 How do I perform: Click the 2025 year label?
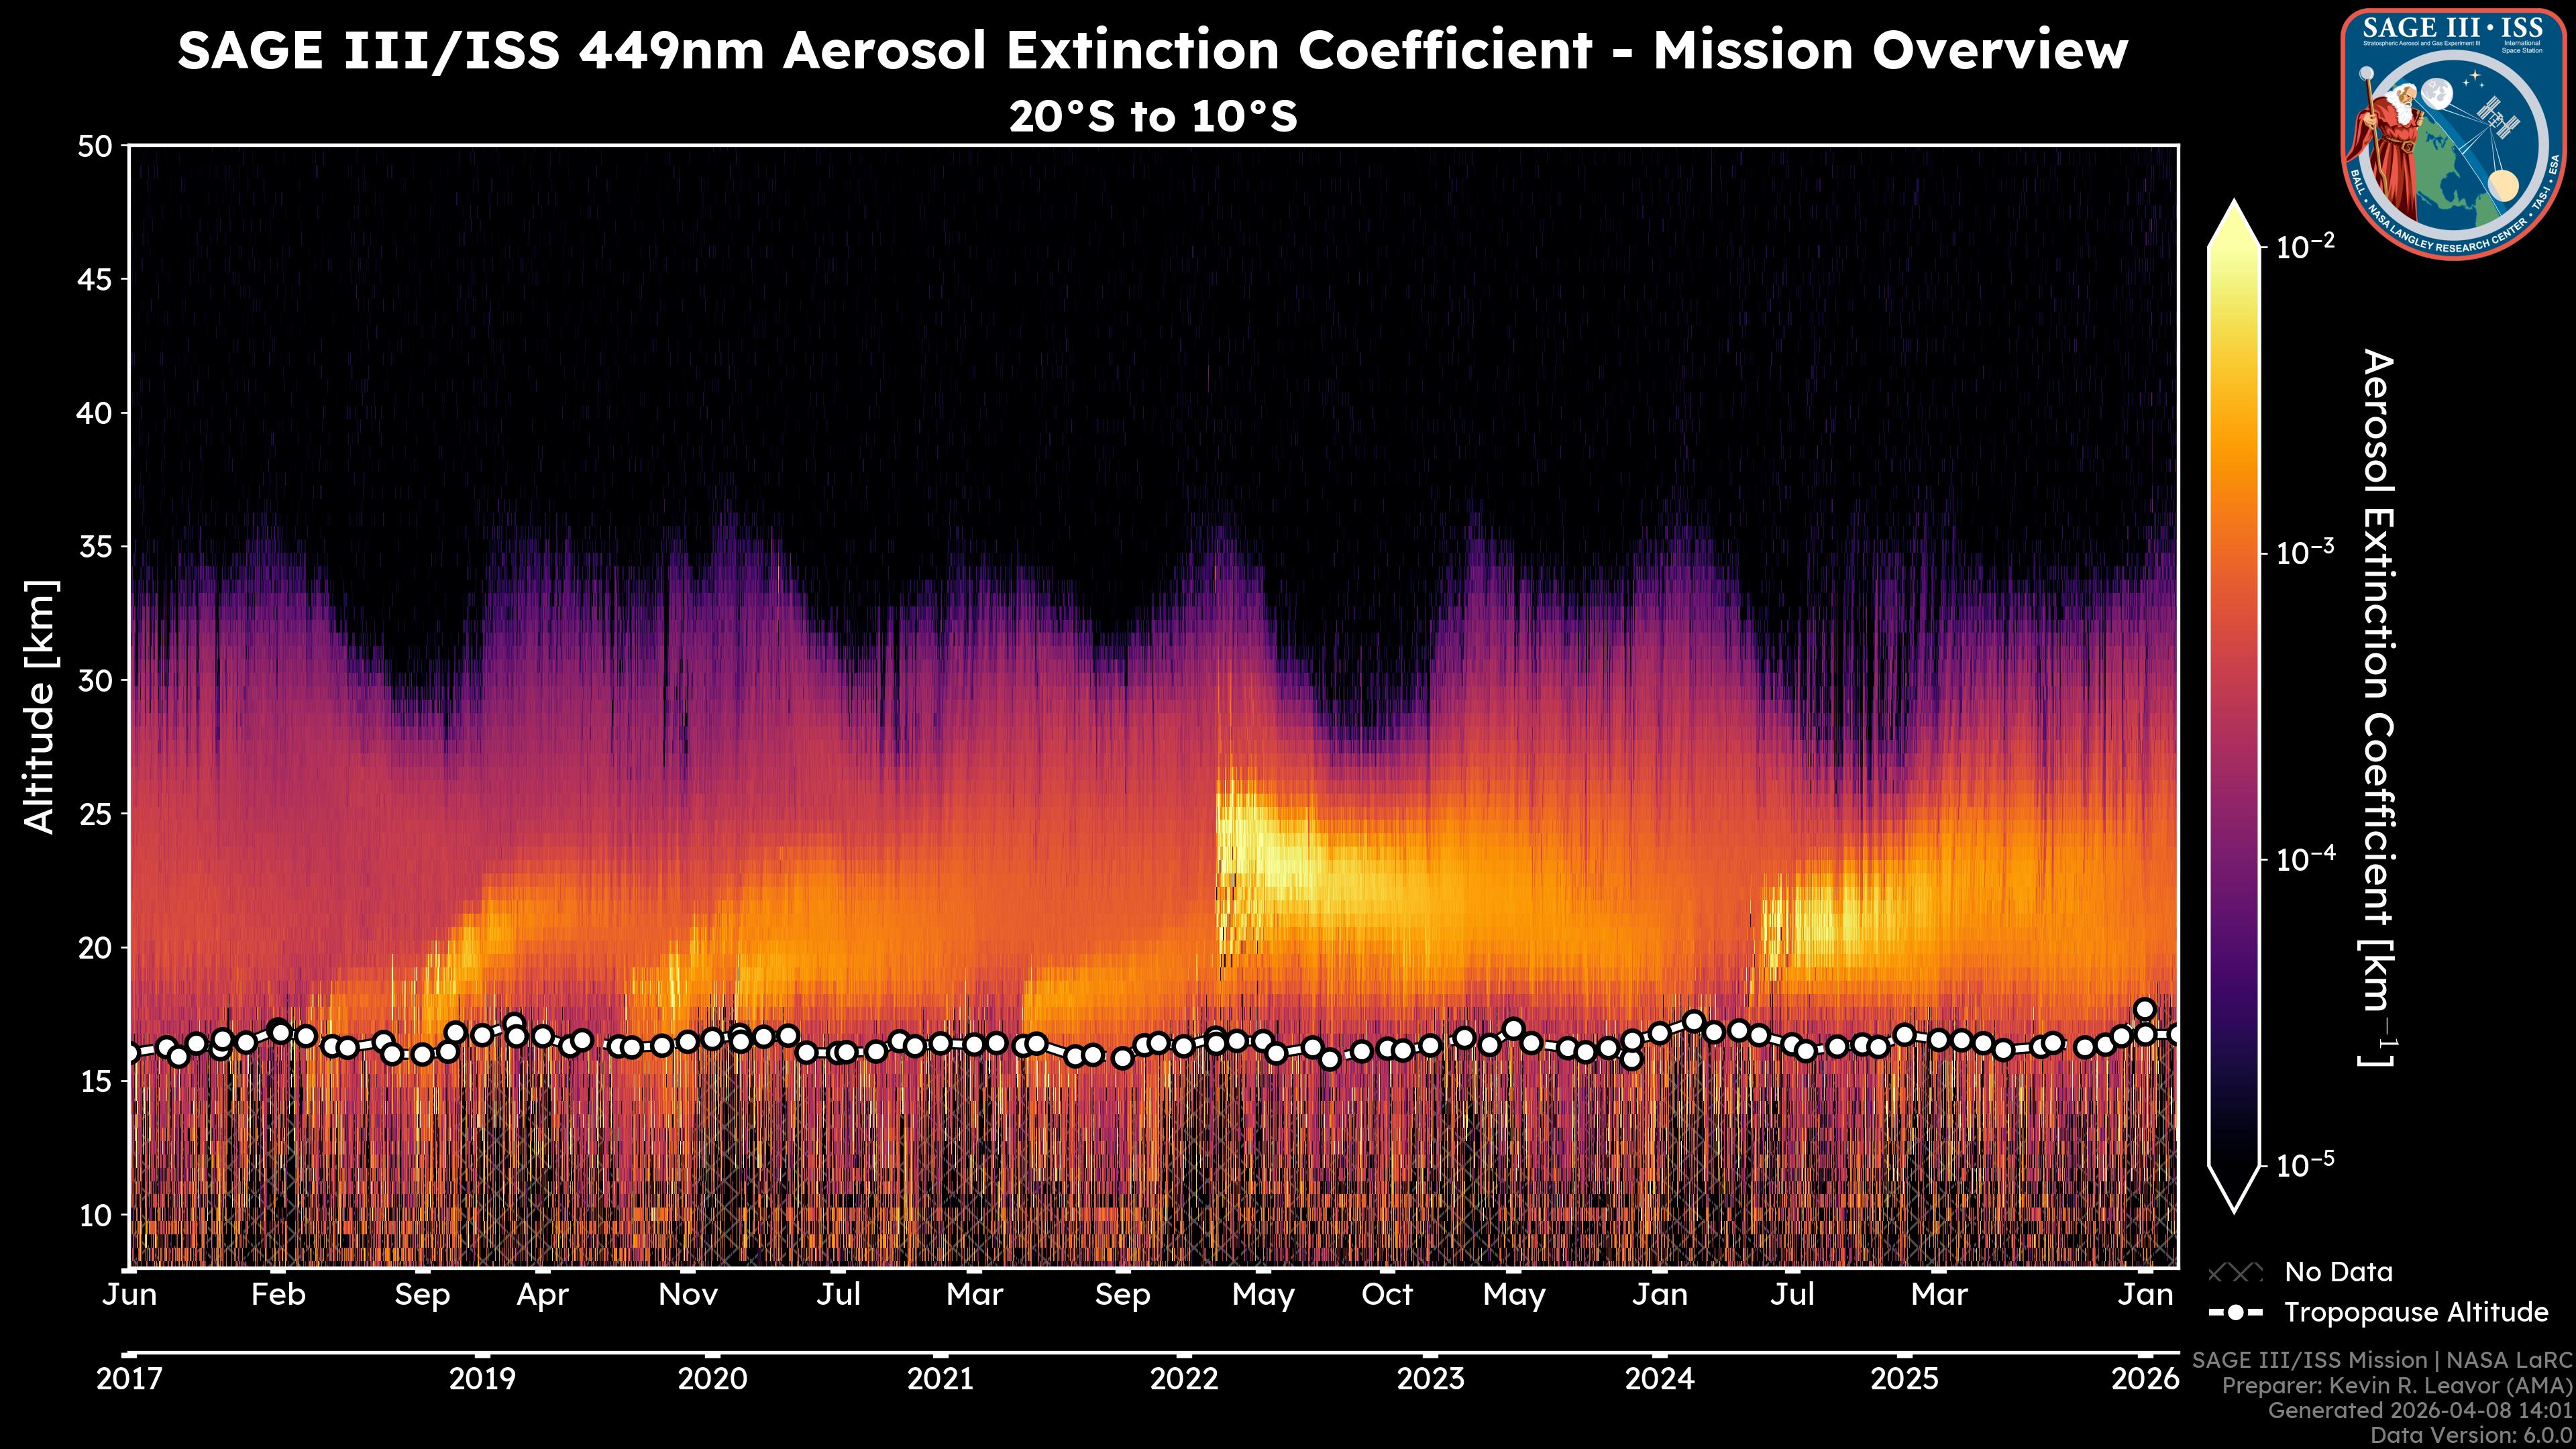1904,1379
